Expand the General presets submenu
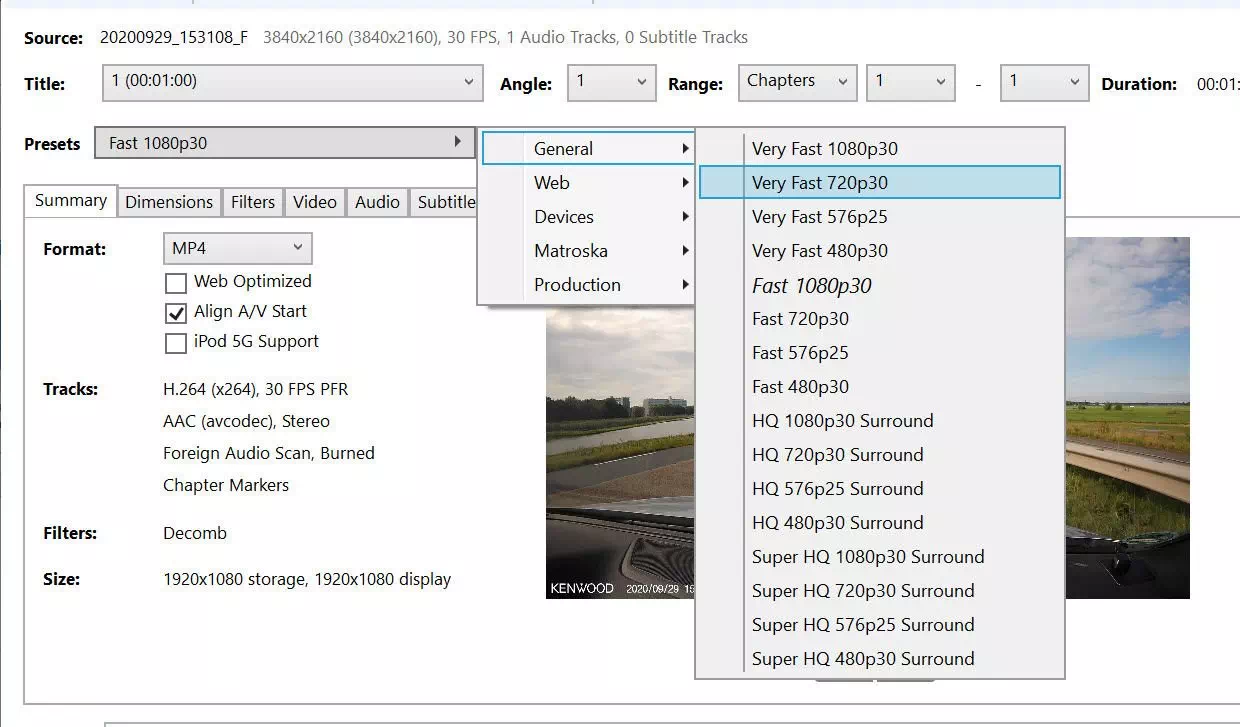The width and height of the screenshot is (1240, 727). (x=589, y=149)
